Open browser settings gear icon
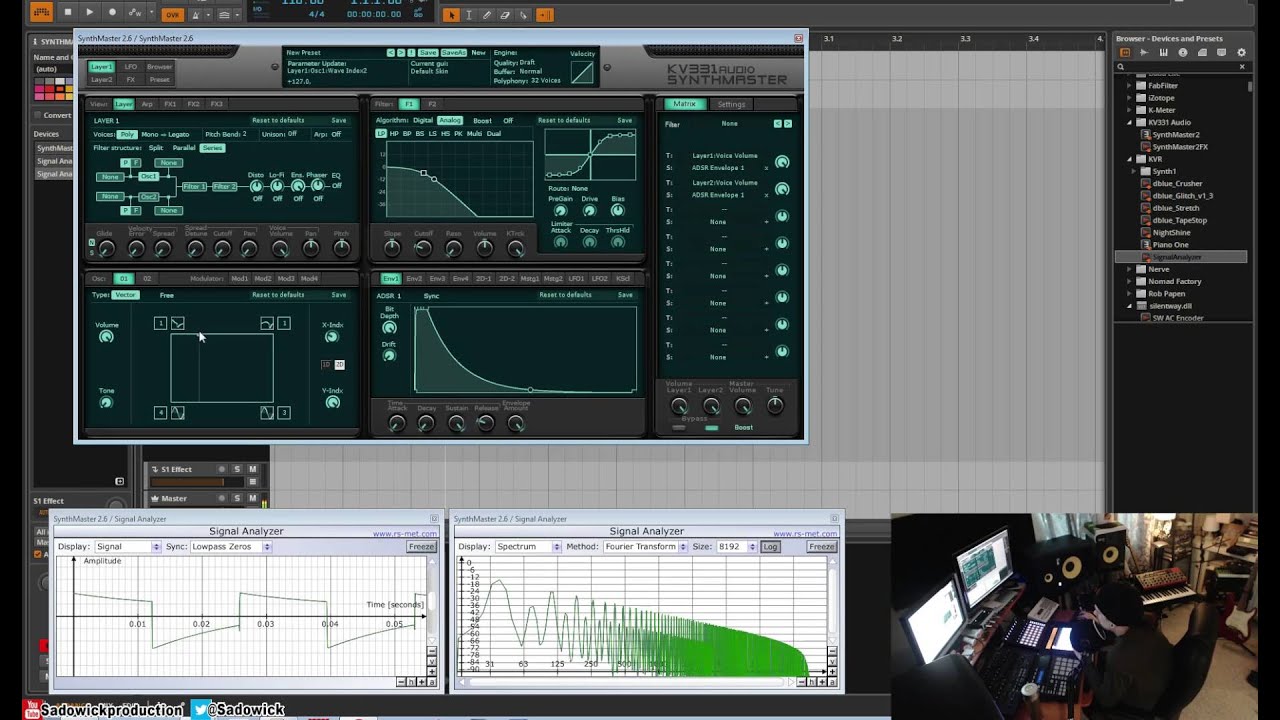 pyautogui.click(x=1241, y=52)
